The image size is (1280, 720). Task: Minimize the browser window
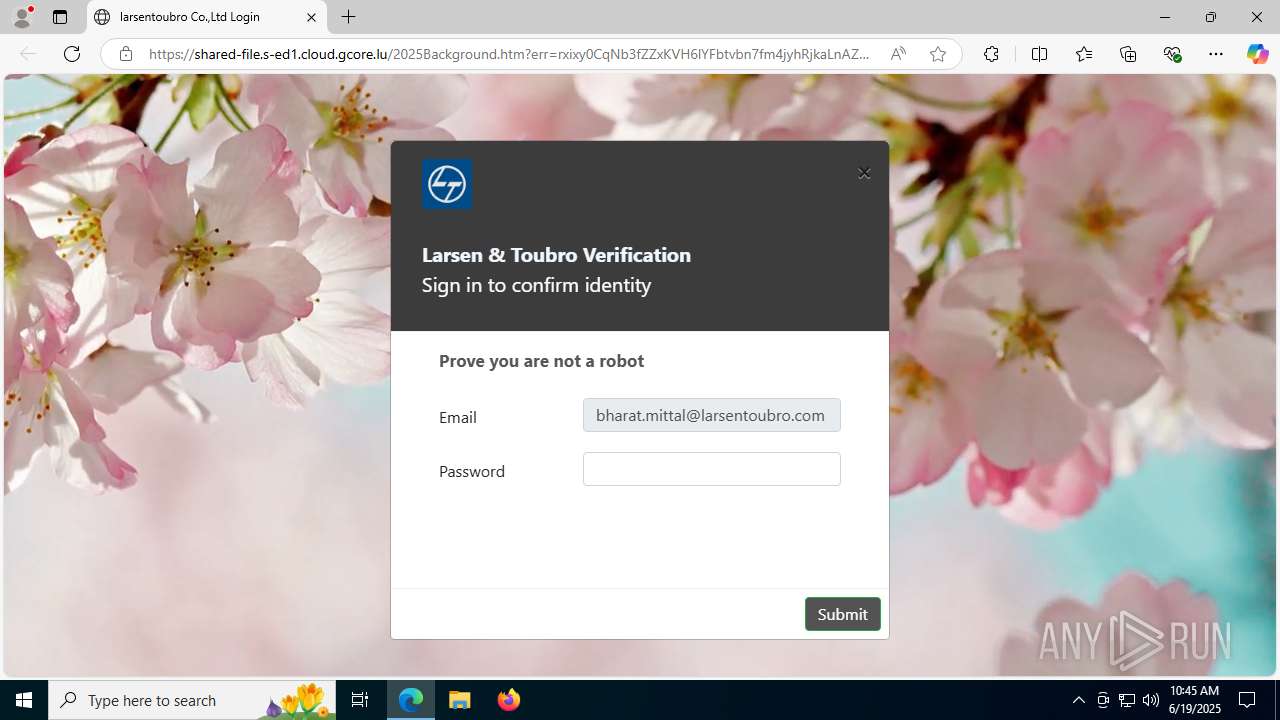coord(1164,17)
